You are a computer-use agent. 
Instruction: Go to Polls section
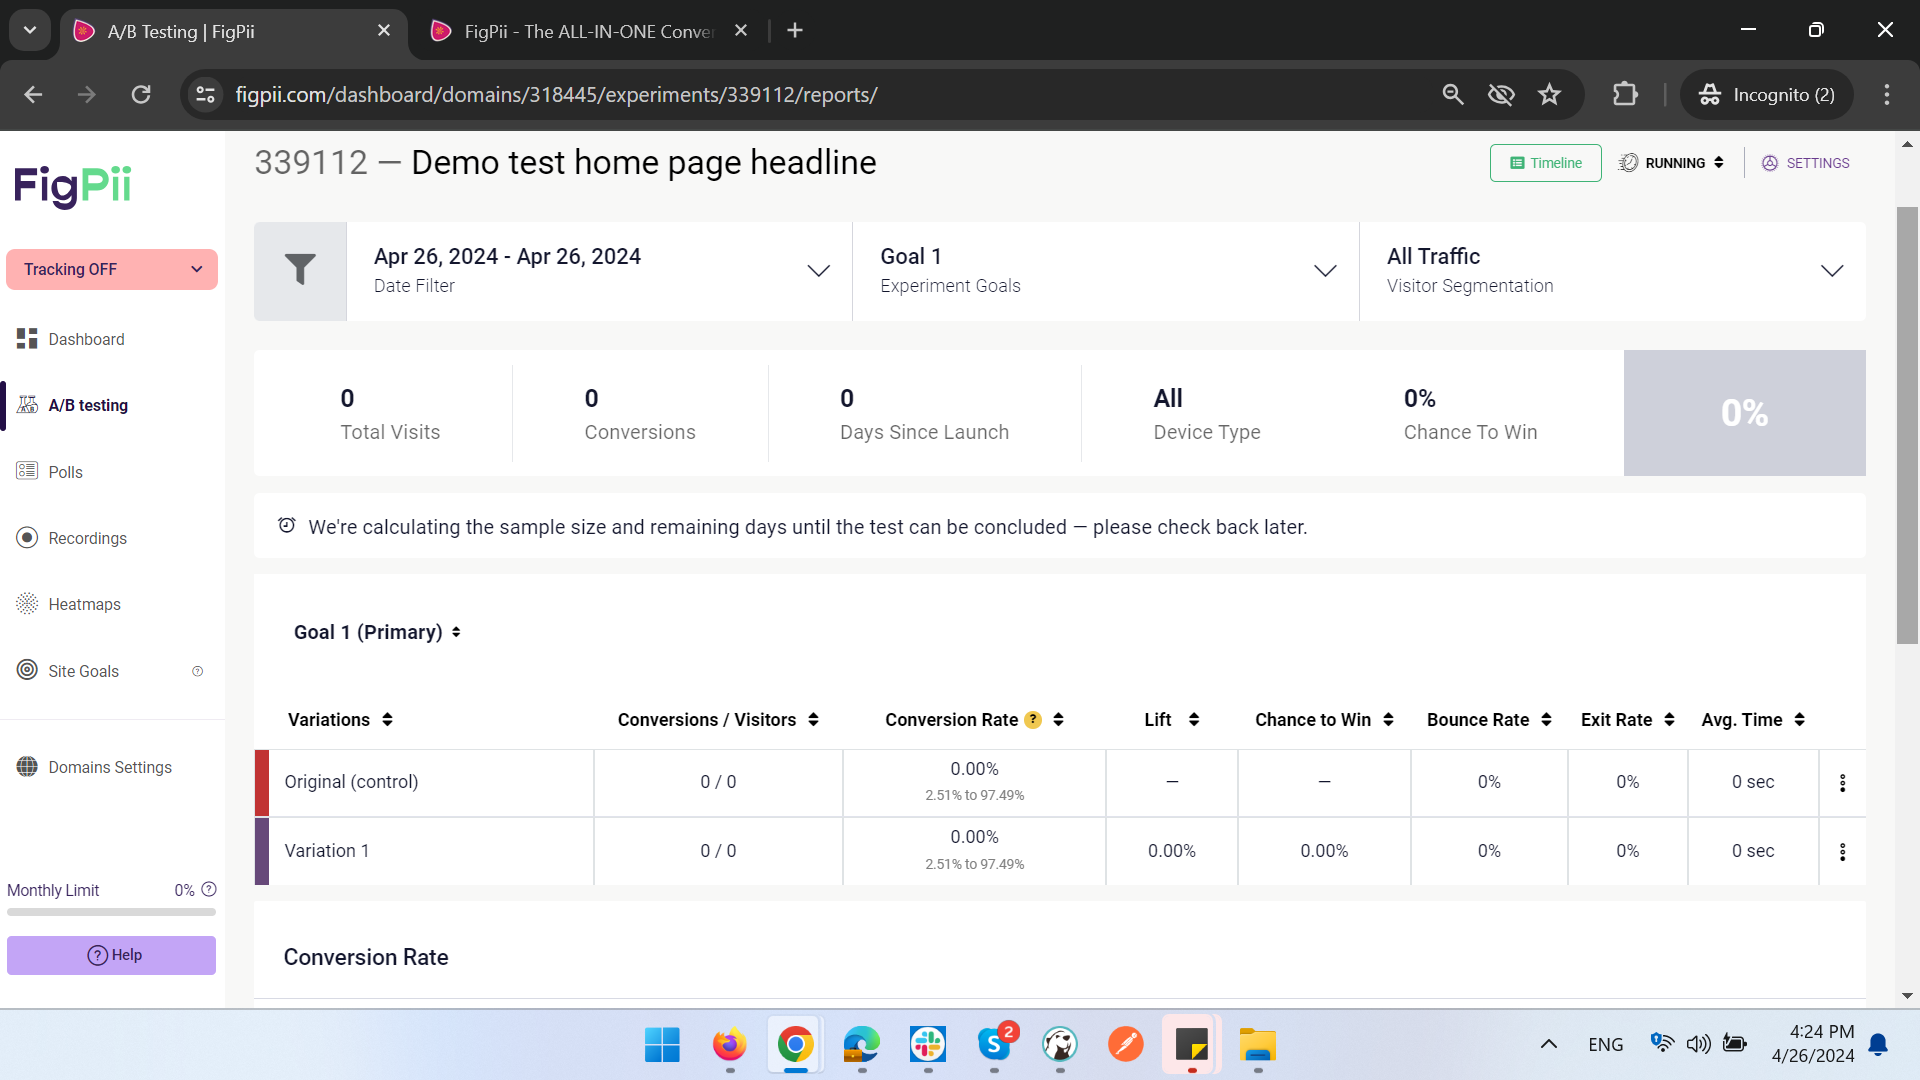click(65, 472)
